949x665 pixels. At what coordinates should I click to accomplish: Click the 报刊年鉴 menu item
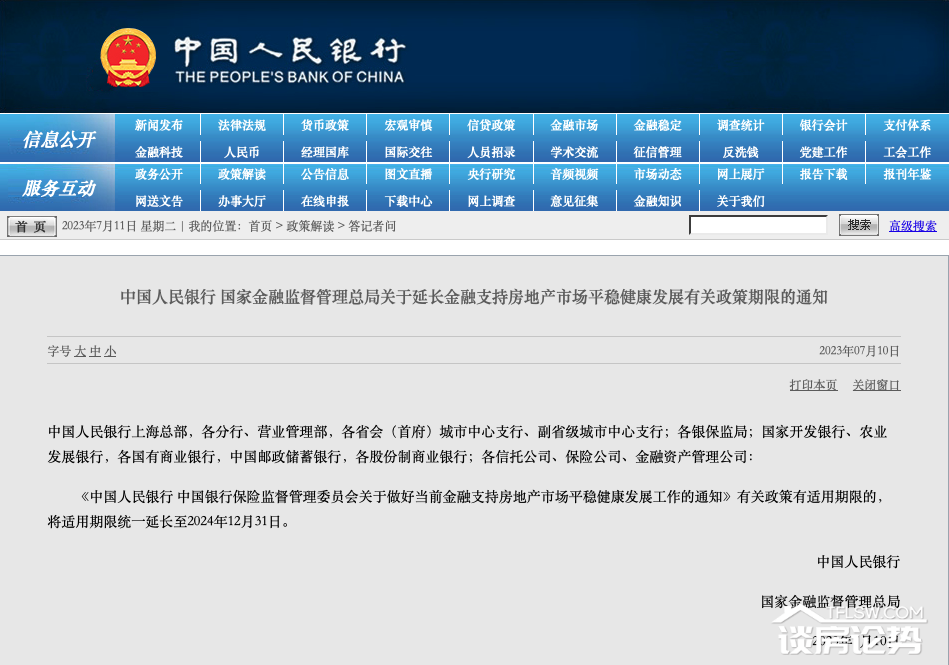point(907,174)
